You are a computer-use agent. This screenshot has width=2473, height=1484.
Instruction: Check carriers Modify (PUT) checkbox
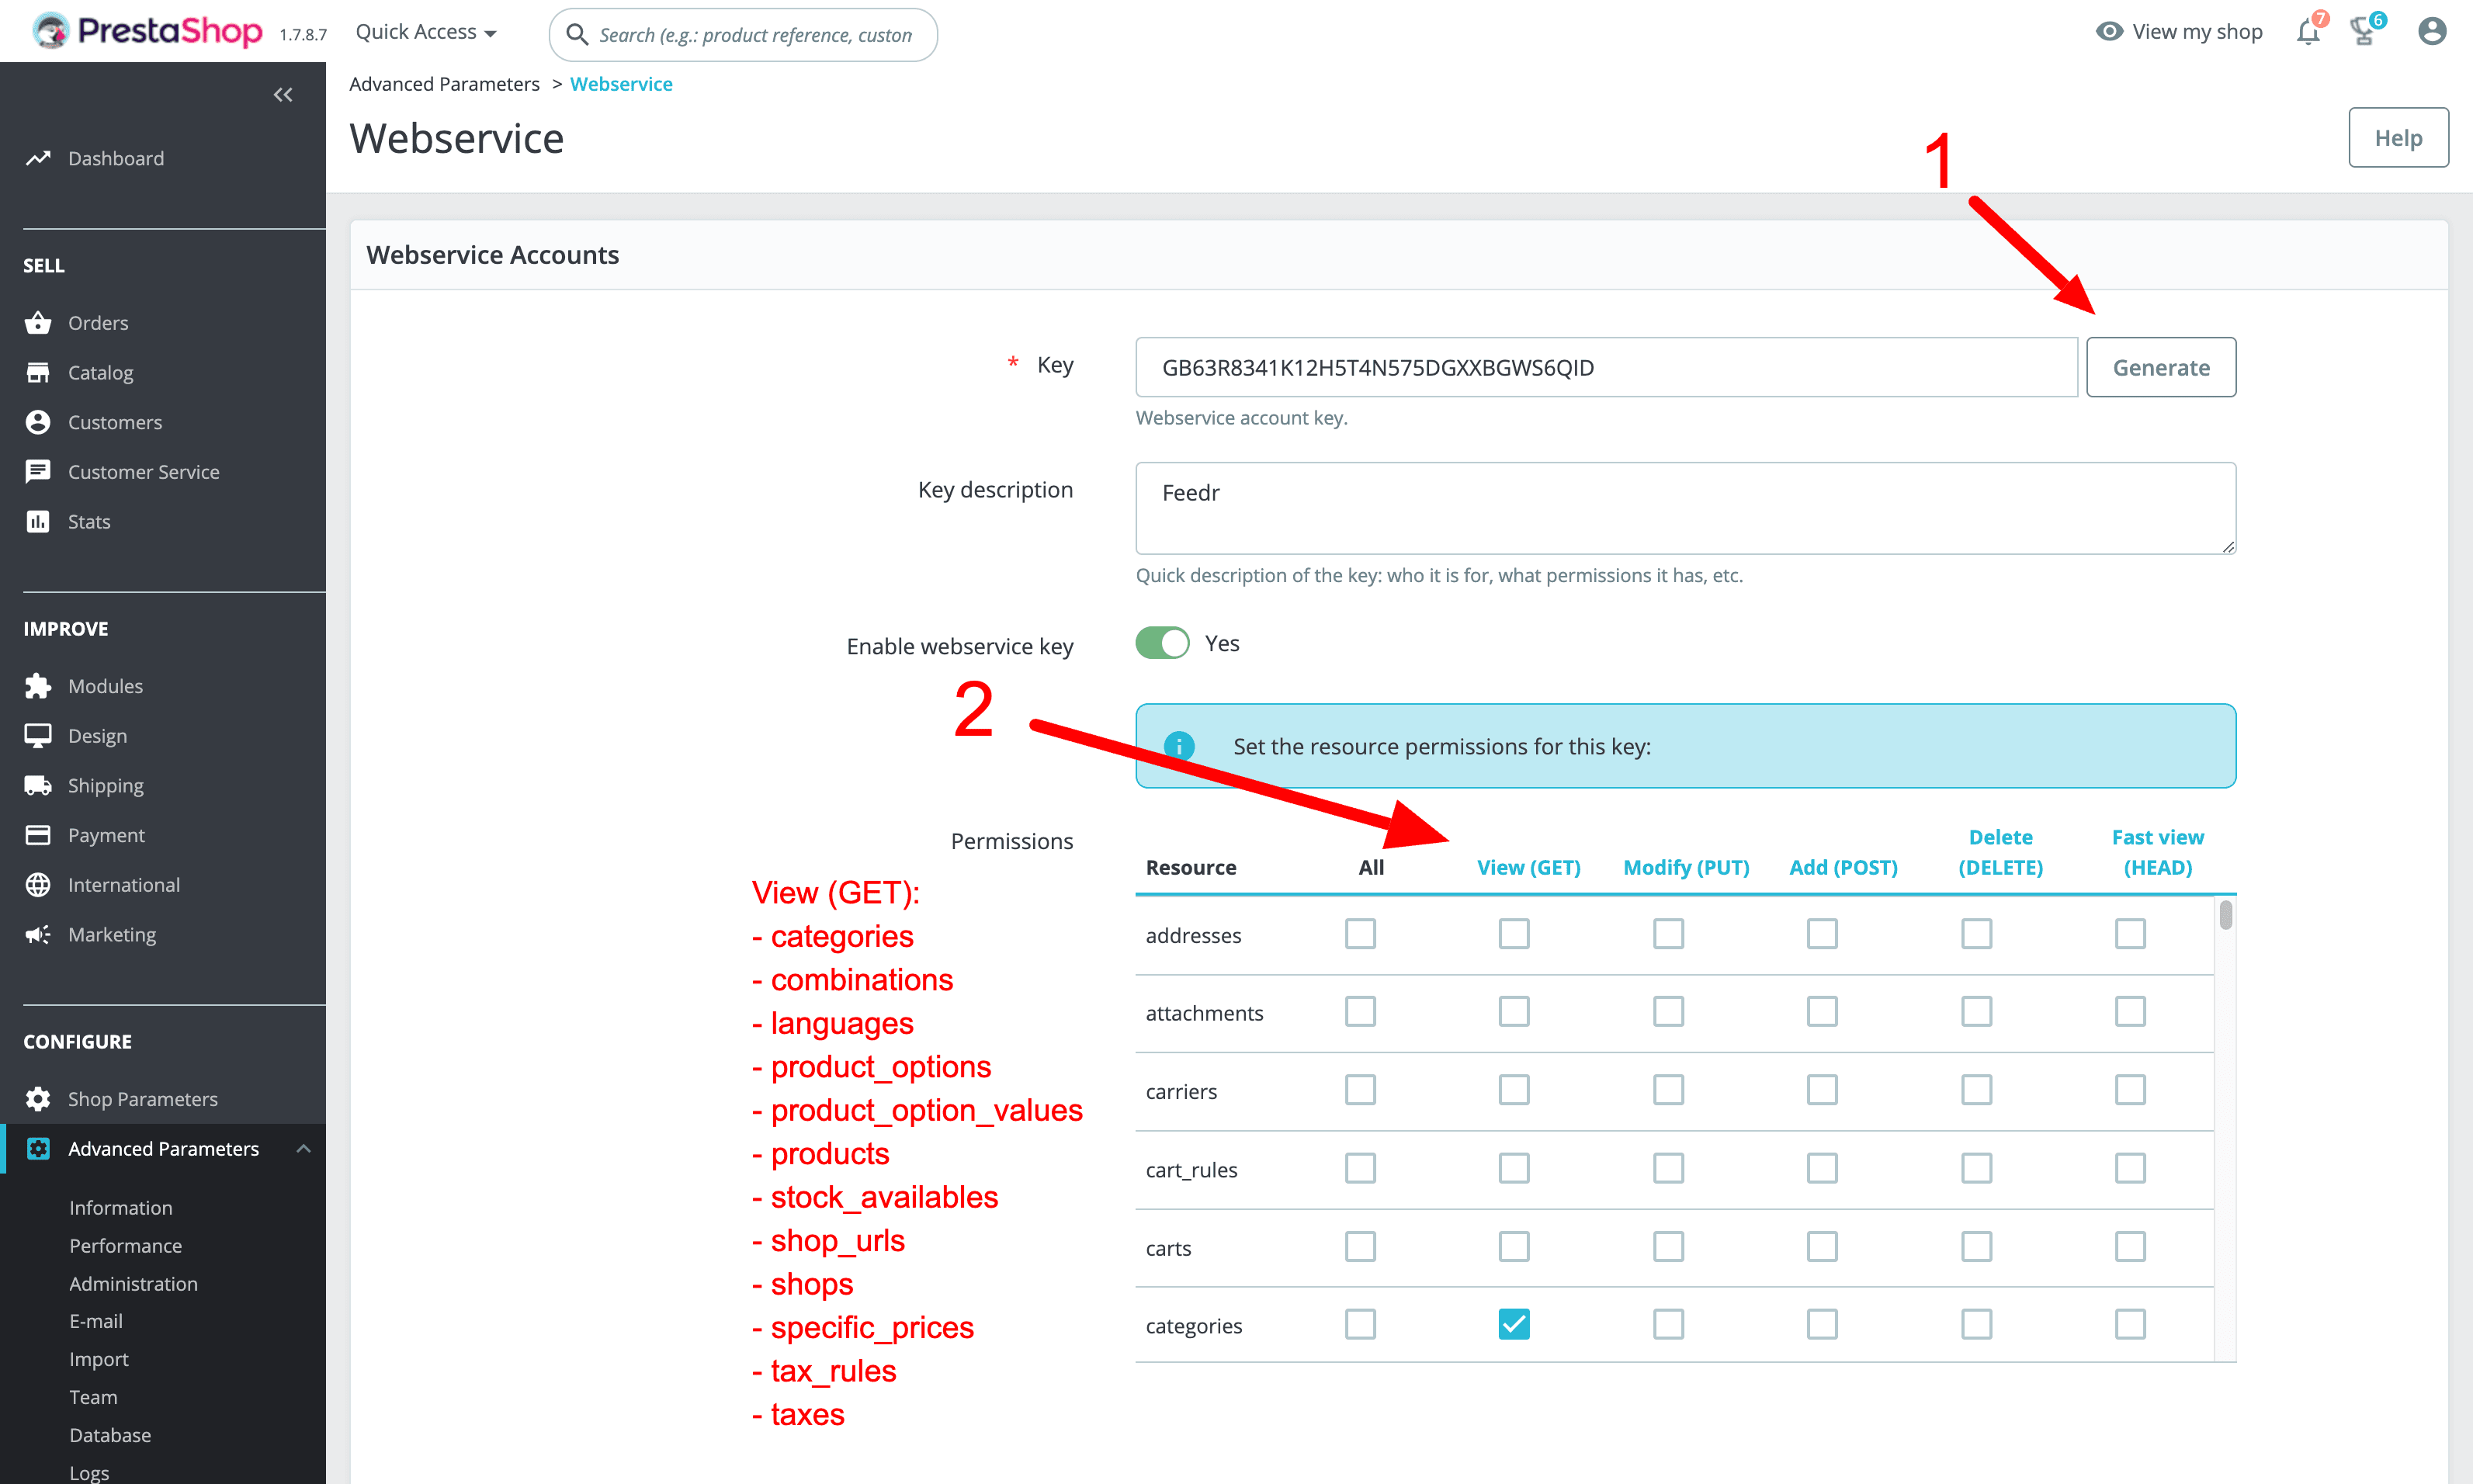1667,1090
